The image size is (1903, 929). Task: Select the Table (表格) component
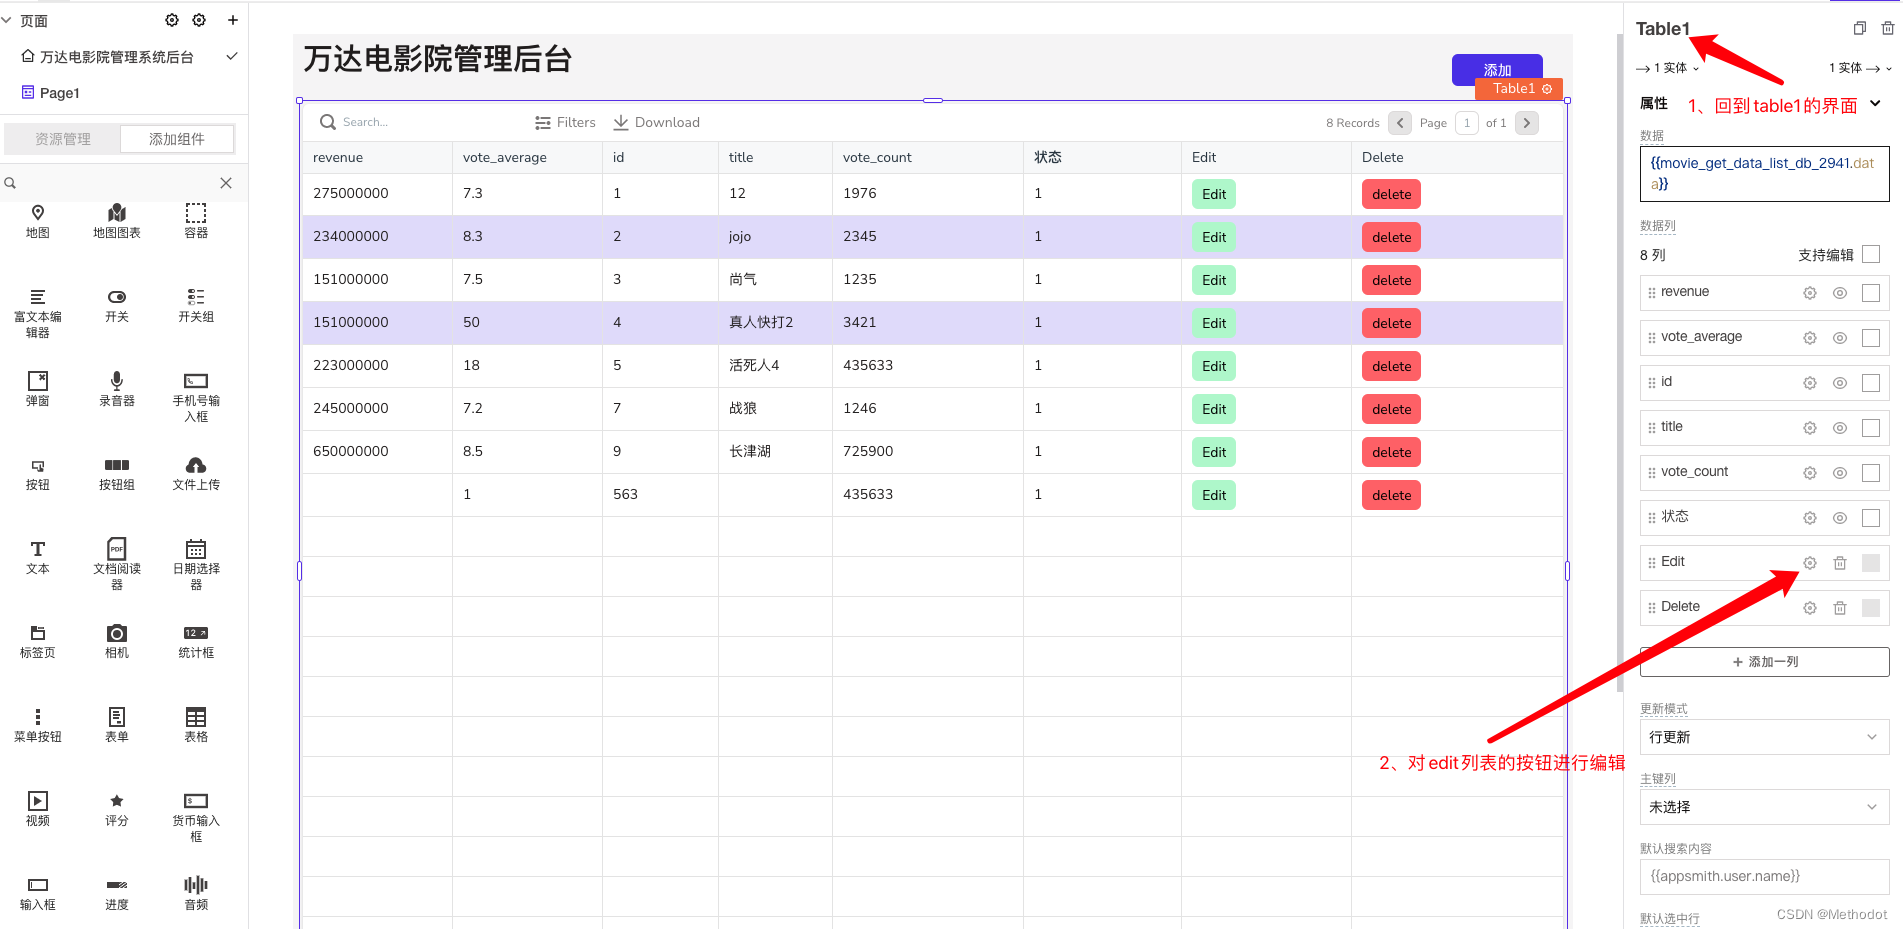coord(196,725)
